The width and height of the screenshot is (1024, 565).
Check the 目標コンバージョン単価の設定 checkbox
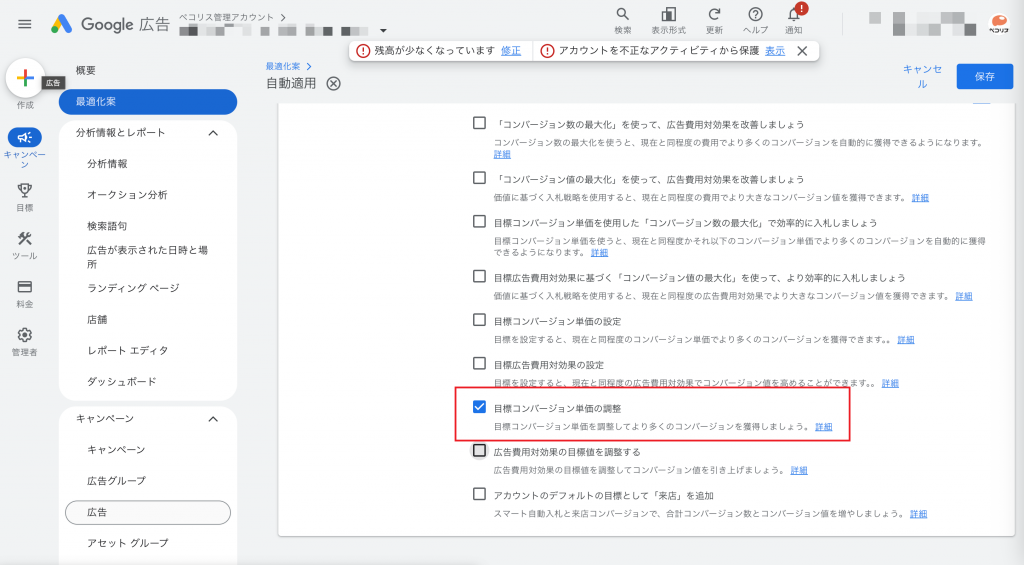tap(479, 321)
